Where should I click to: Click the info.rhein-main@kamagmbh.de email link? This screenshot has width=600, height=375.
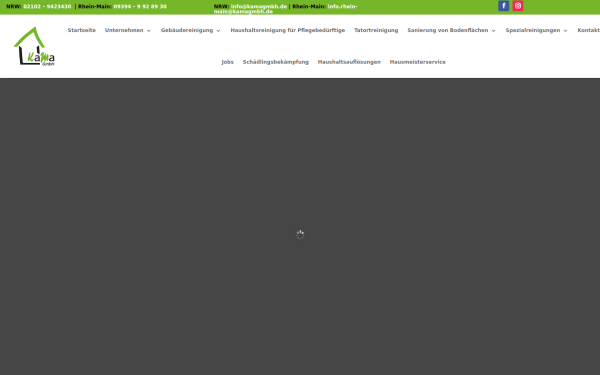point(285,9)
